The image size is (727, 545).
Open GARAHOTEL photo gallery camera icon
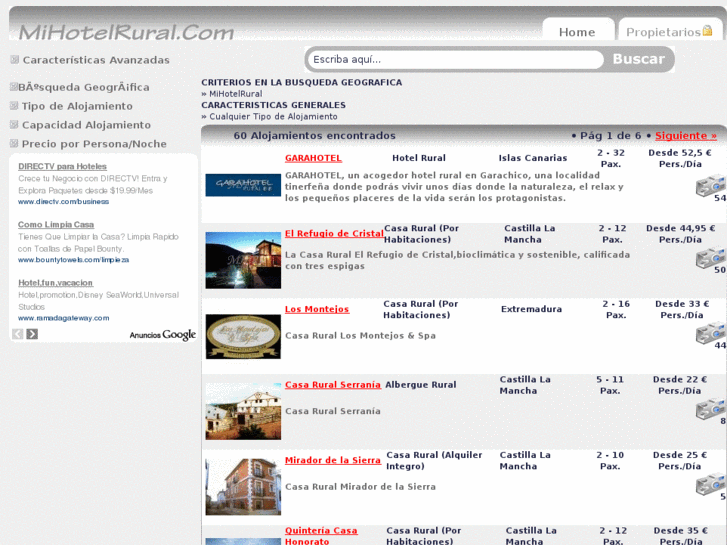tap(710, 186)
